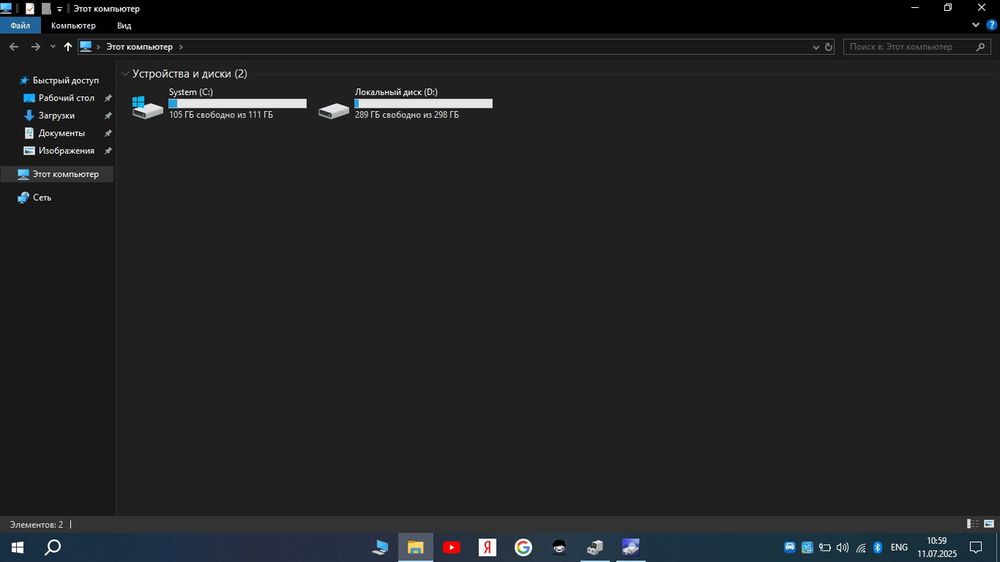Open the Customize Quick Access Toolbar dropdown
Screen dimensions: 1000x562
coord(59,9)
